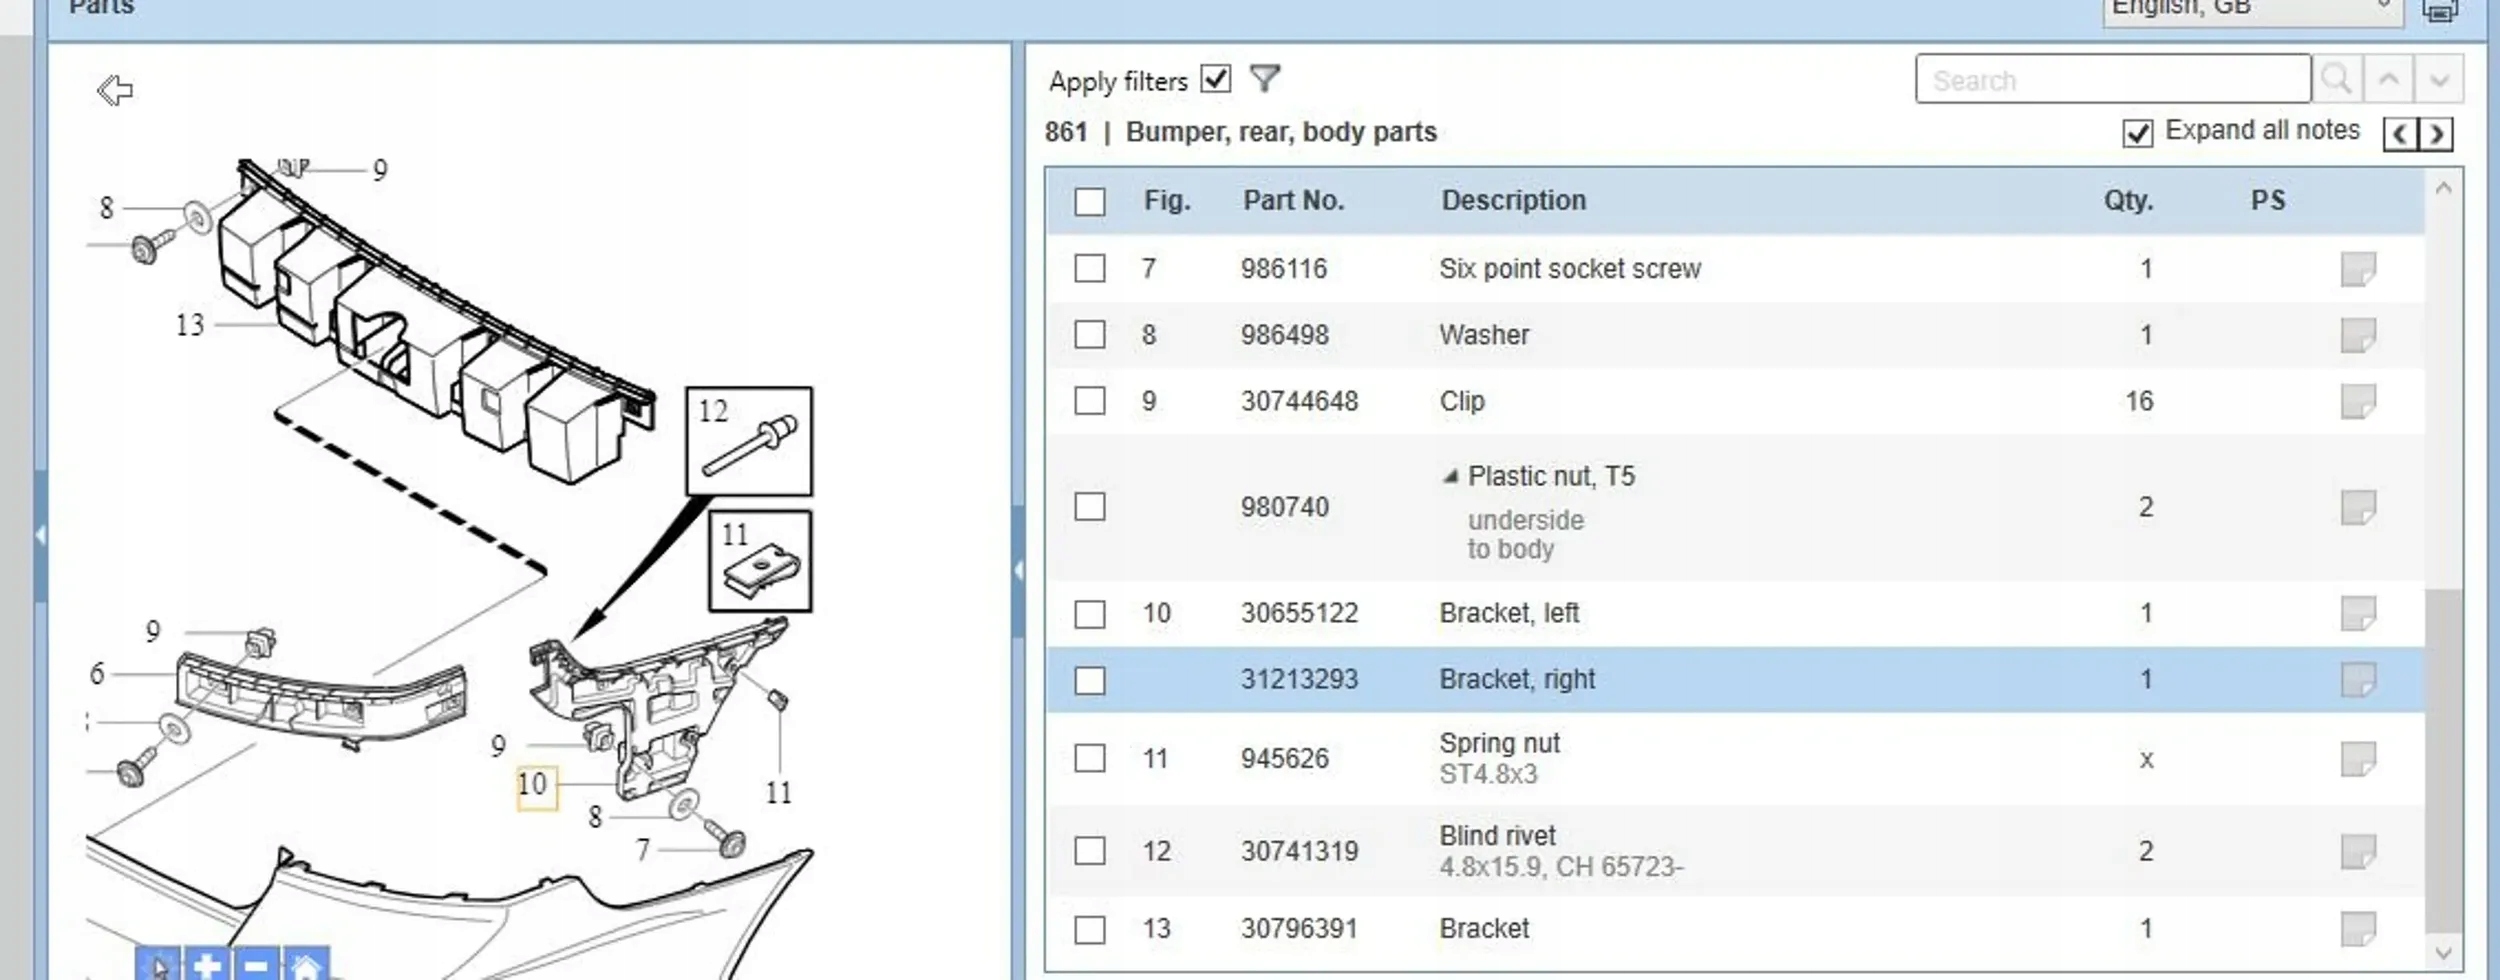This screenshot has height=980, width=2500.
Task: Toggle the Apply filters checkbox
Action: pos(1216,78)
